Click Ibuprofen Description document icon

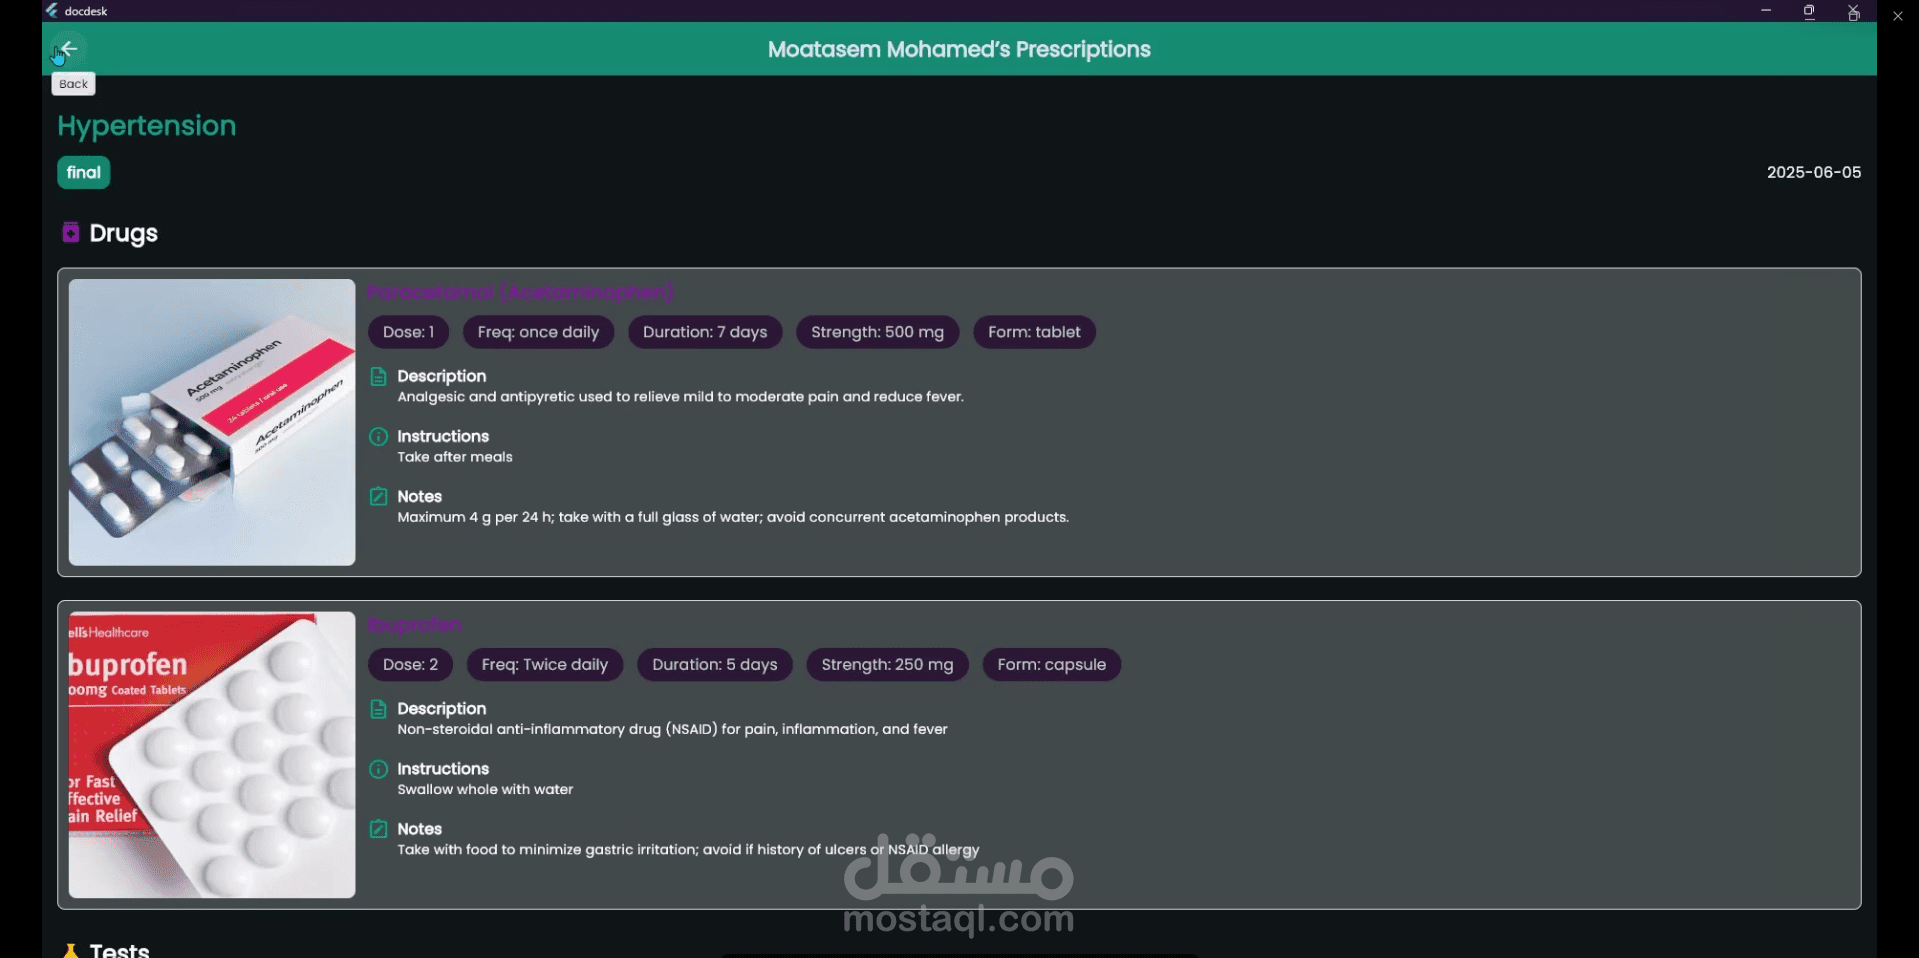pos(378,709)
